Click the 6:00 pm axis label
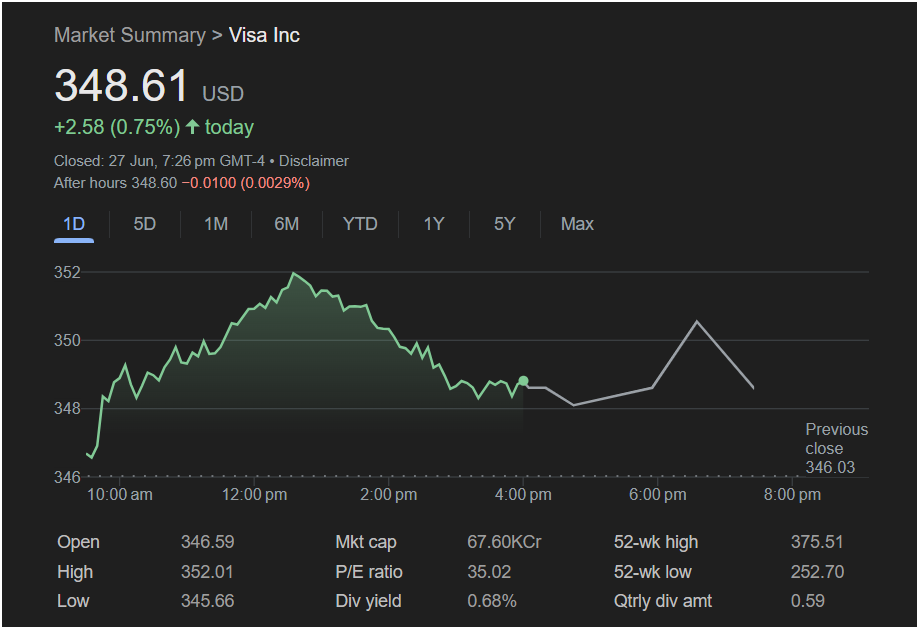919x629 pixels. pos(658,495)
